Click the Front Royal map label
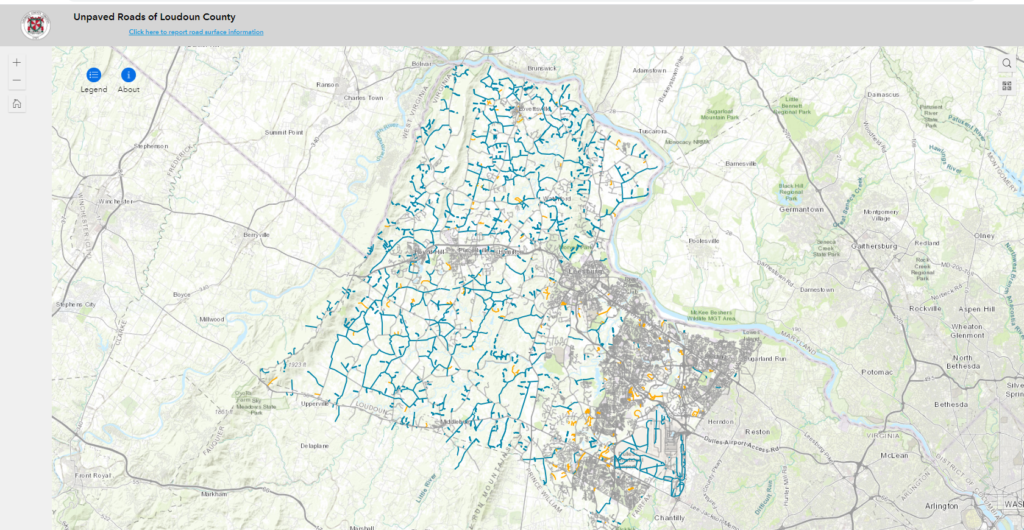 click(94, 476)
